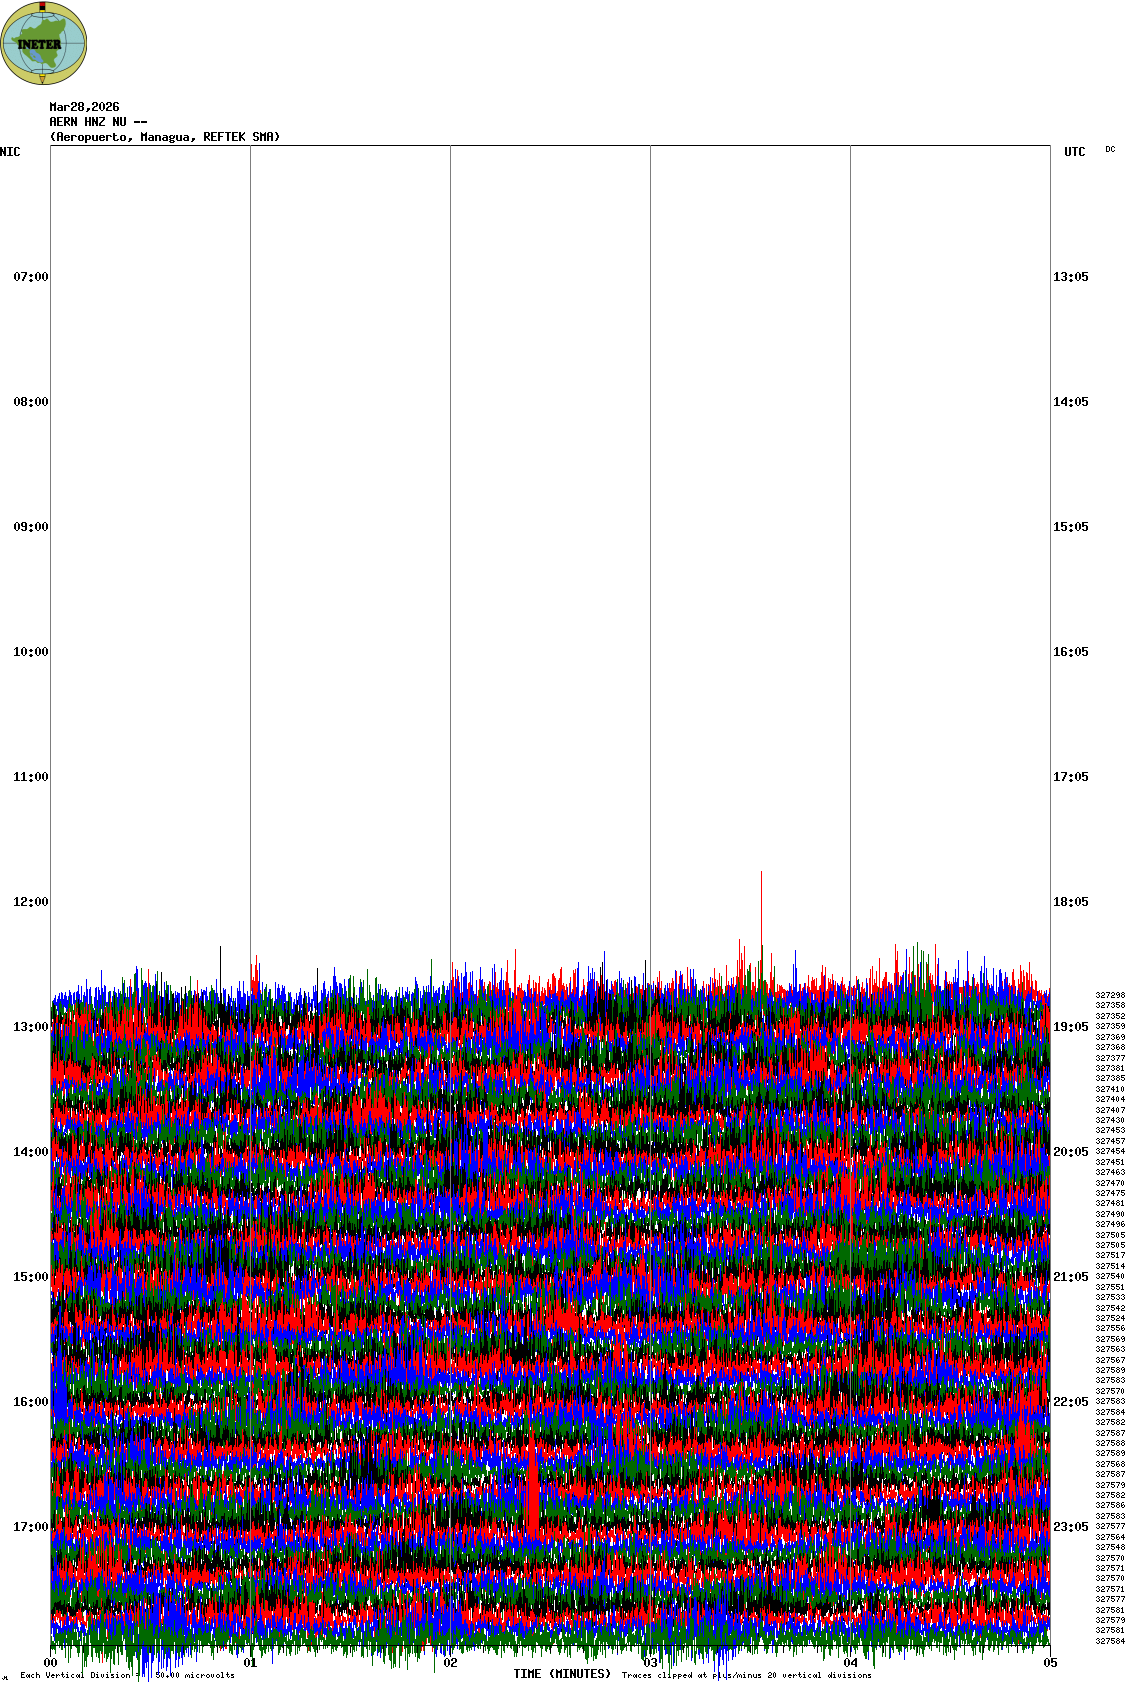Click the Each Vertical Division scale note
1130x1689 pixels.
pyautogui.click(x=127, y=1675)
